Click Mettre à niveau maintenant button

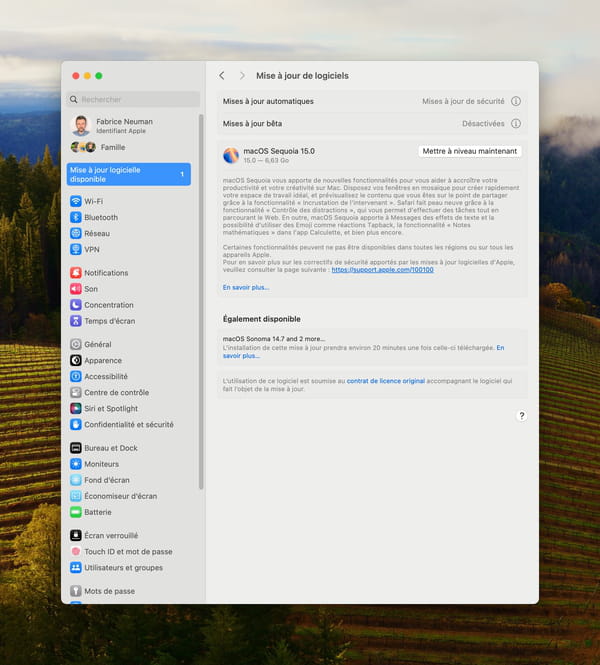pyautogui.click(x=470, y=151)
